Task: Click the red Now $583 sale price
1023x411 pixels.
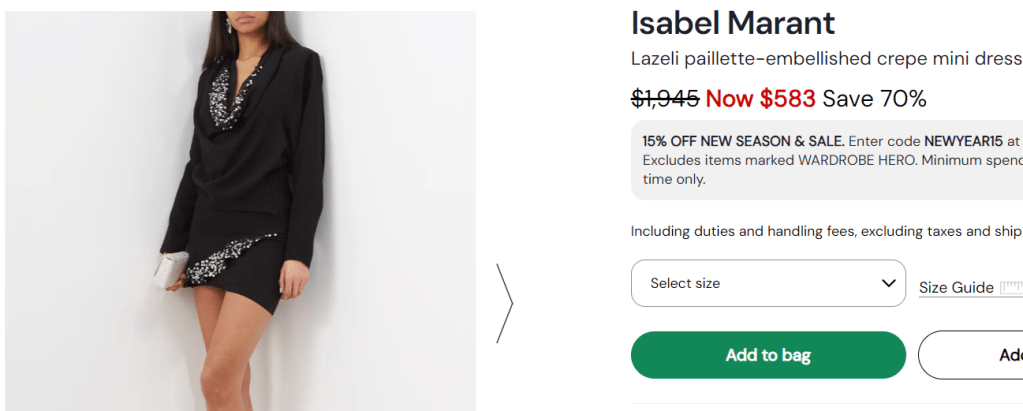Action: pyautogui.click(x=760, y=99)
